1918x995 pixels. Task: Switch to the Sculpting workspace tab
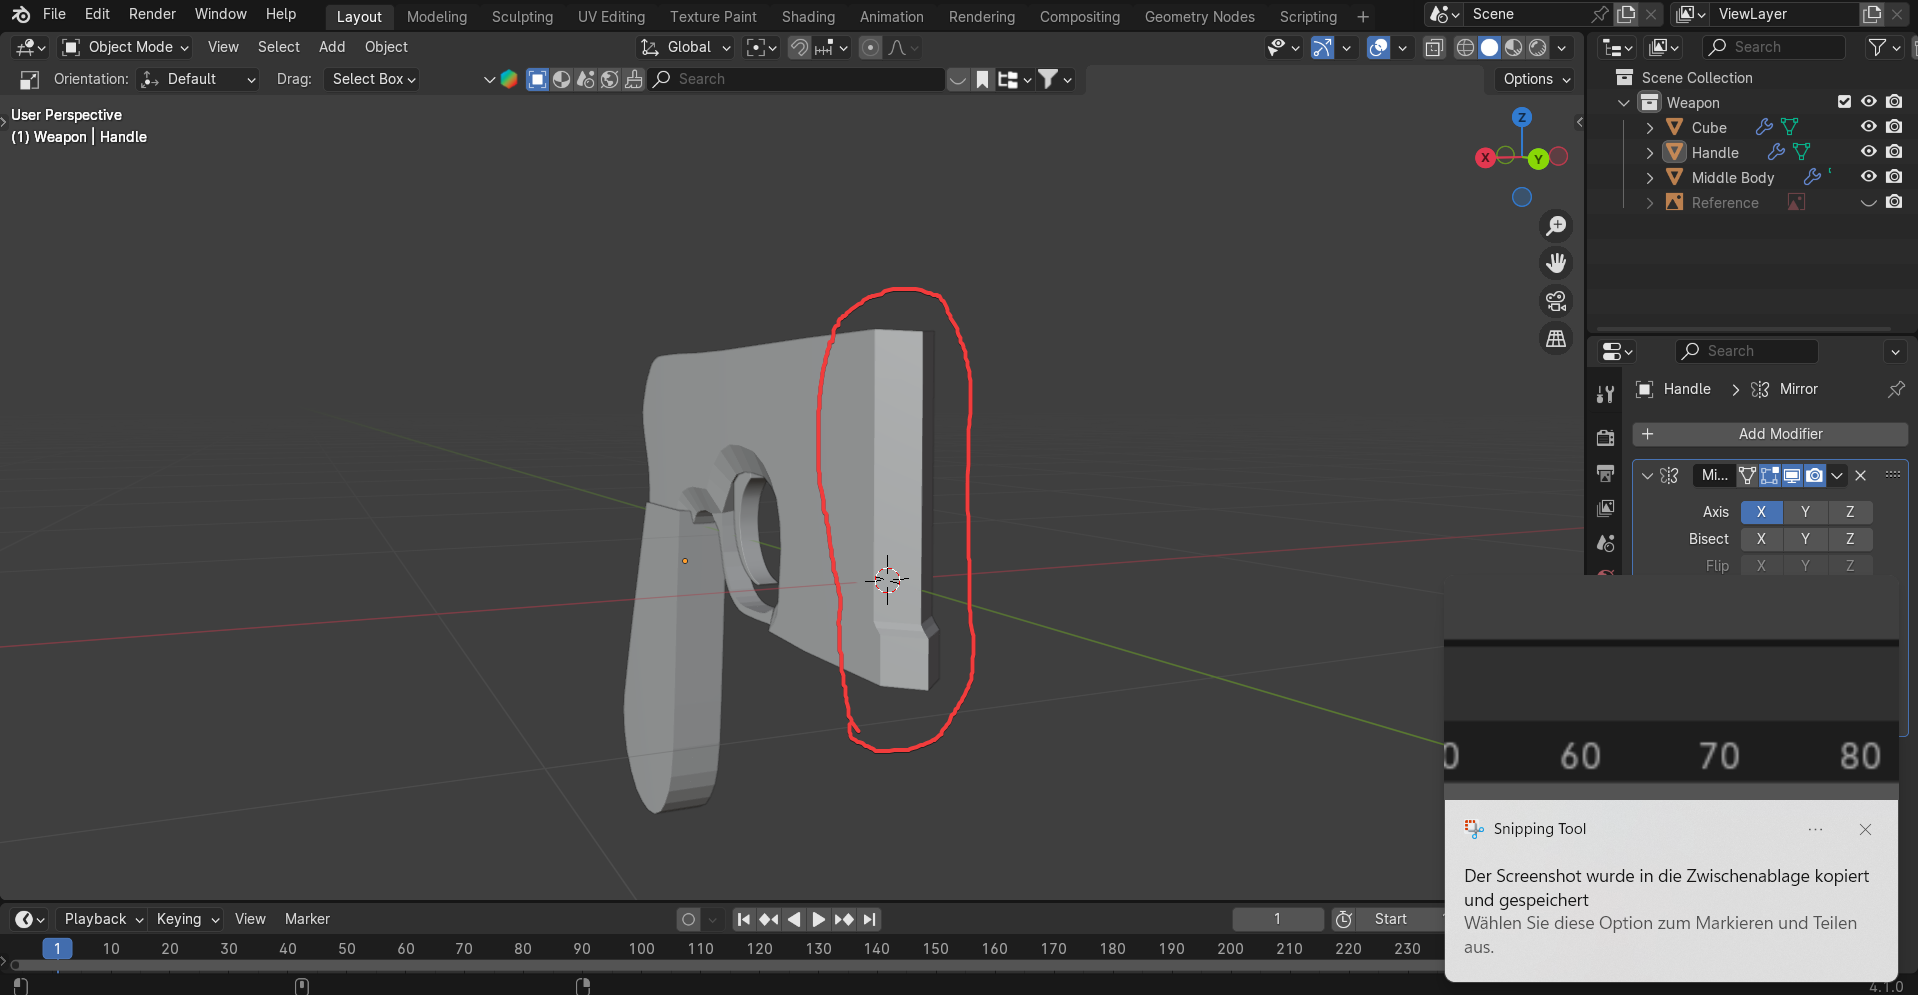(522, 17)
